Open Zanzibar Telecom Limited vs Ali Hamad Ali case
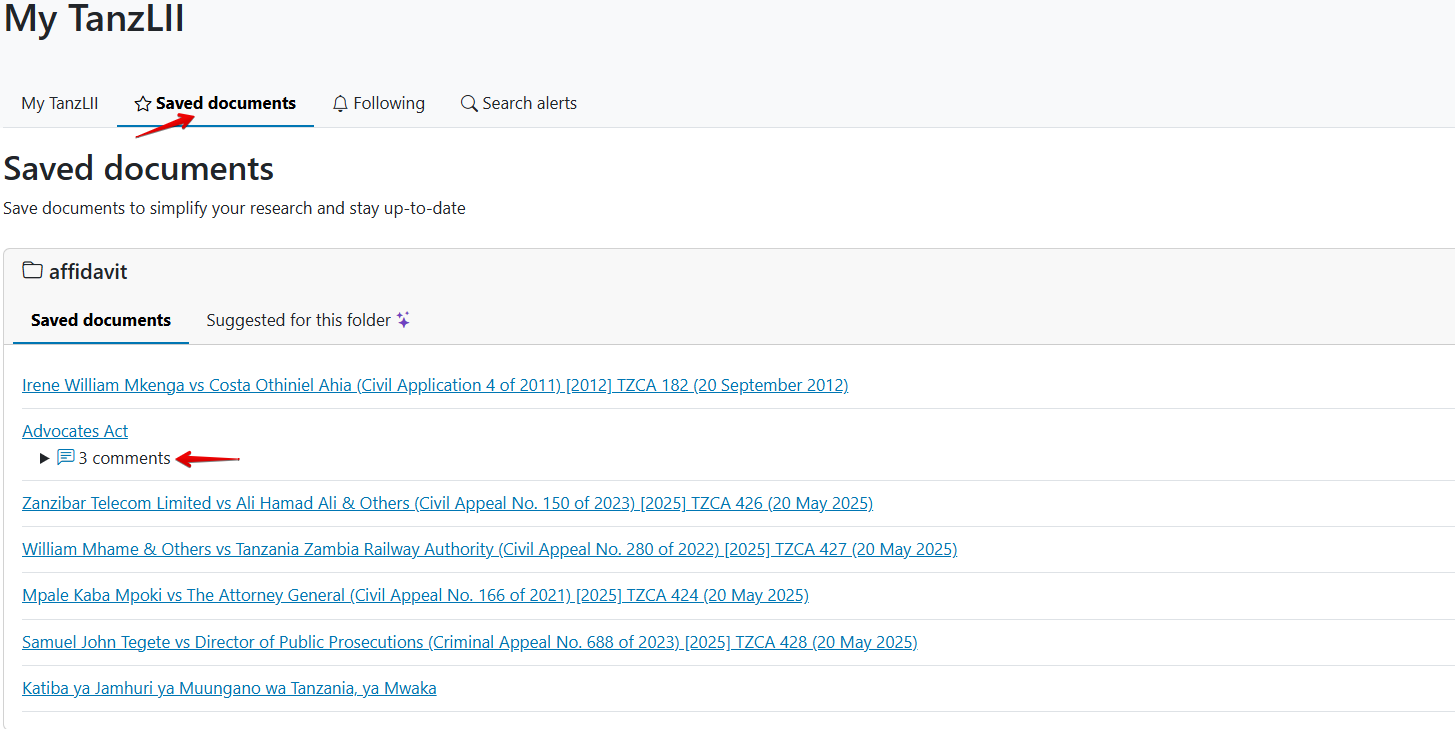 (447, 503)
